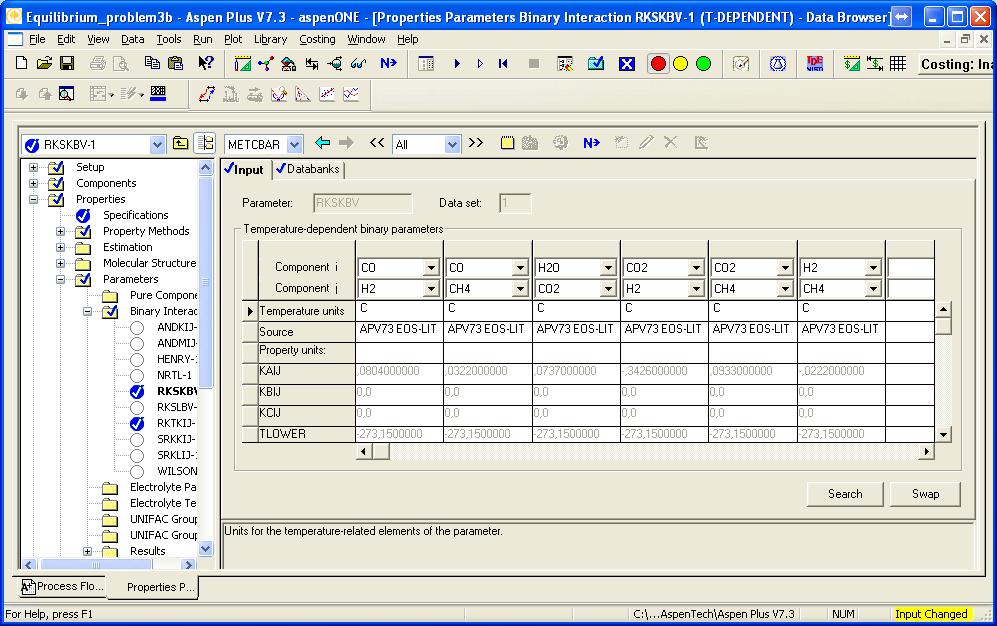
Task: Open the NIST TDE icon
Action: [815, 64]
